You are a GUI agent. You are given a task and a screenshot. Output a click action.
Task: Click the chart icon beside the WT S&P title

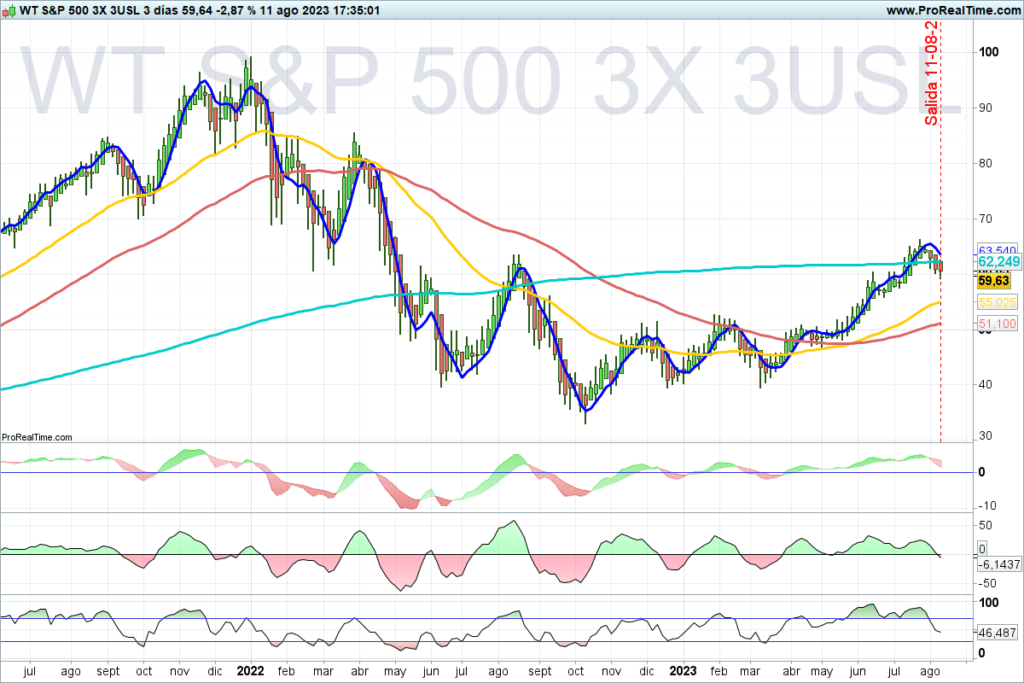tap(8, 10)
